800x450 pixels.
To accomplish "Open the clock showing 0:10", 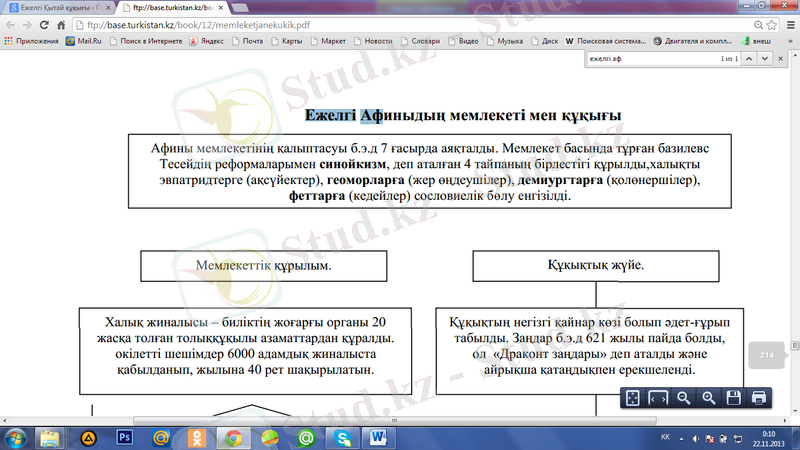I will coord(768,439).
